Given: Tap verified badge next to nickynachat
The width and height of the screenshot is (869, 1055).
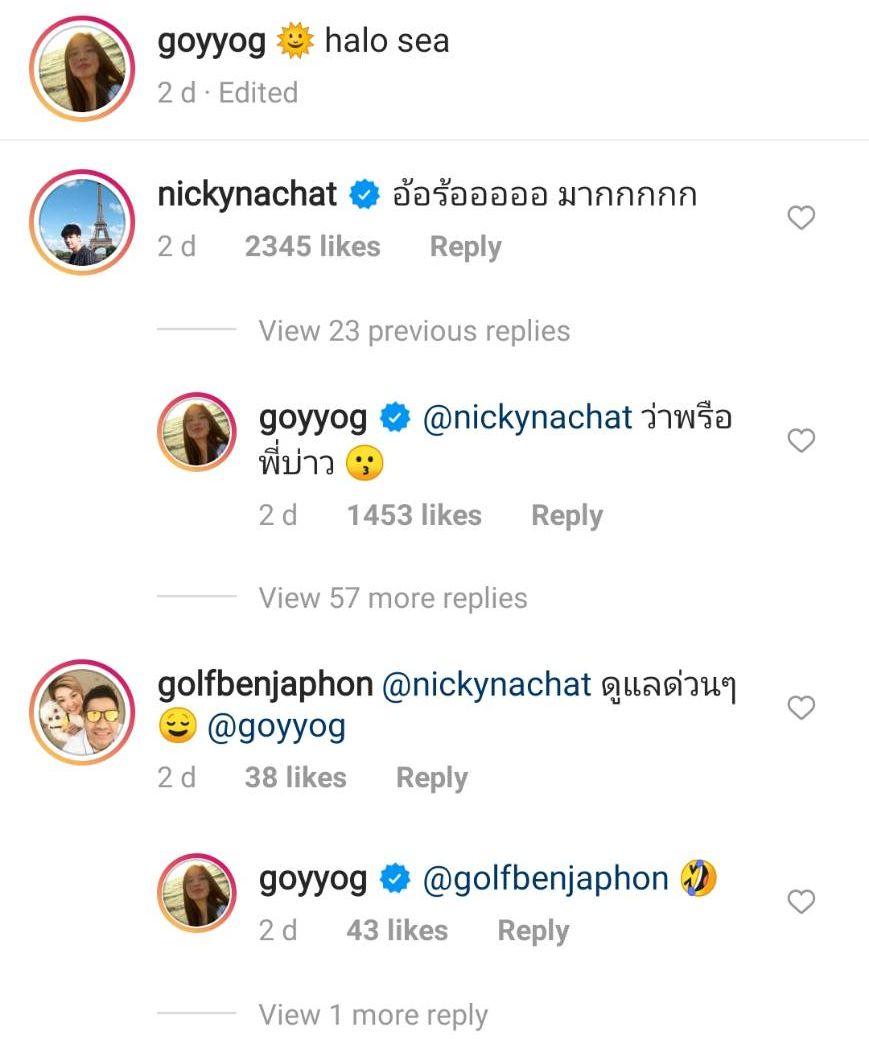Looking at the screenshot, I should pyautogui.click(x=364, y=195).
